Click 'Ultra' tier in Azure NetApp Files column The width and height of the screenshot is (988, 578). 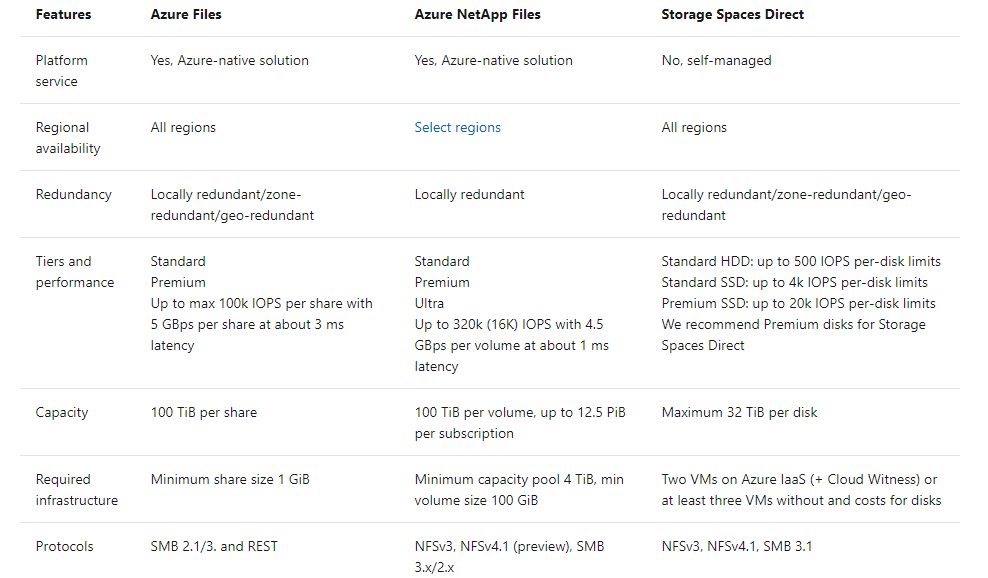(x=429, y=303)
